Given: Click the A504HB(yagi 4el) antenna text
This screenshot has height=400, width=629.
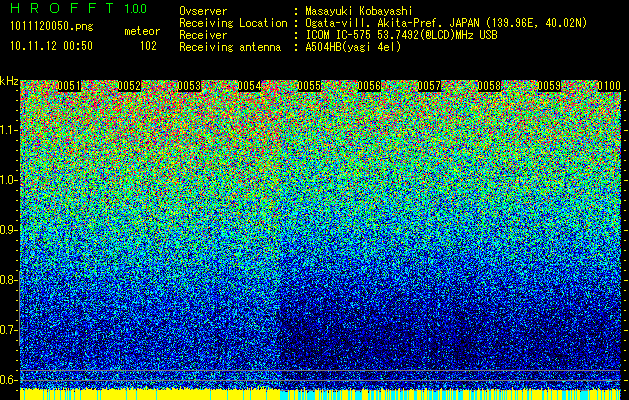Looking at the screenshot, I should [x=353, y=47].
